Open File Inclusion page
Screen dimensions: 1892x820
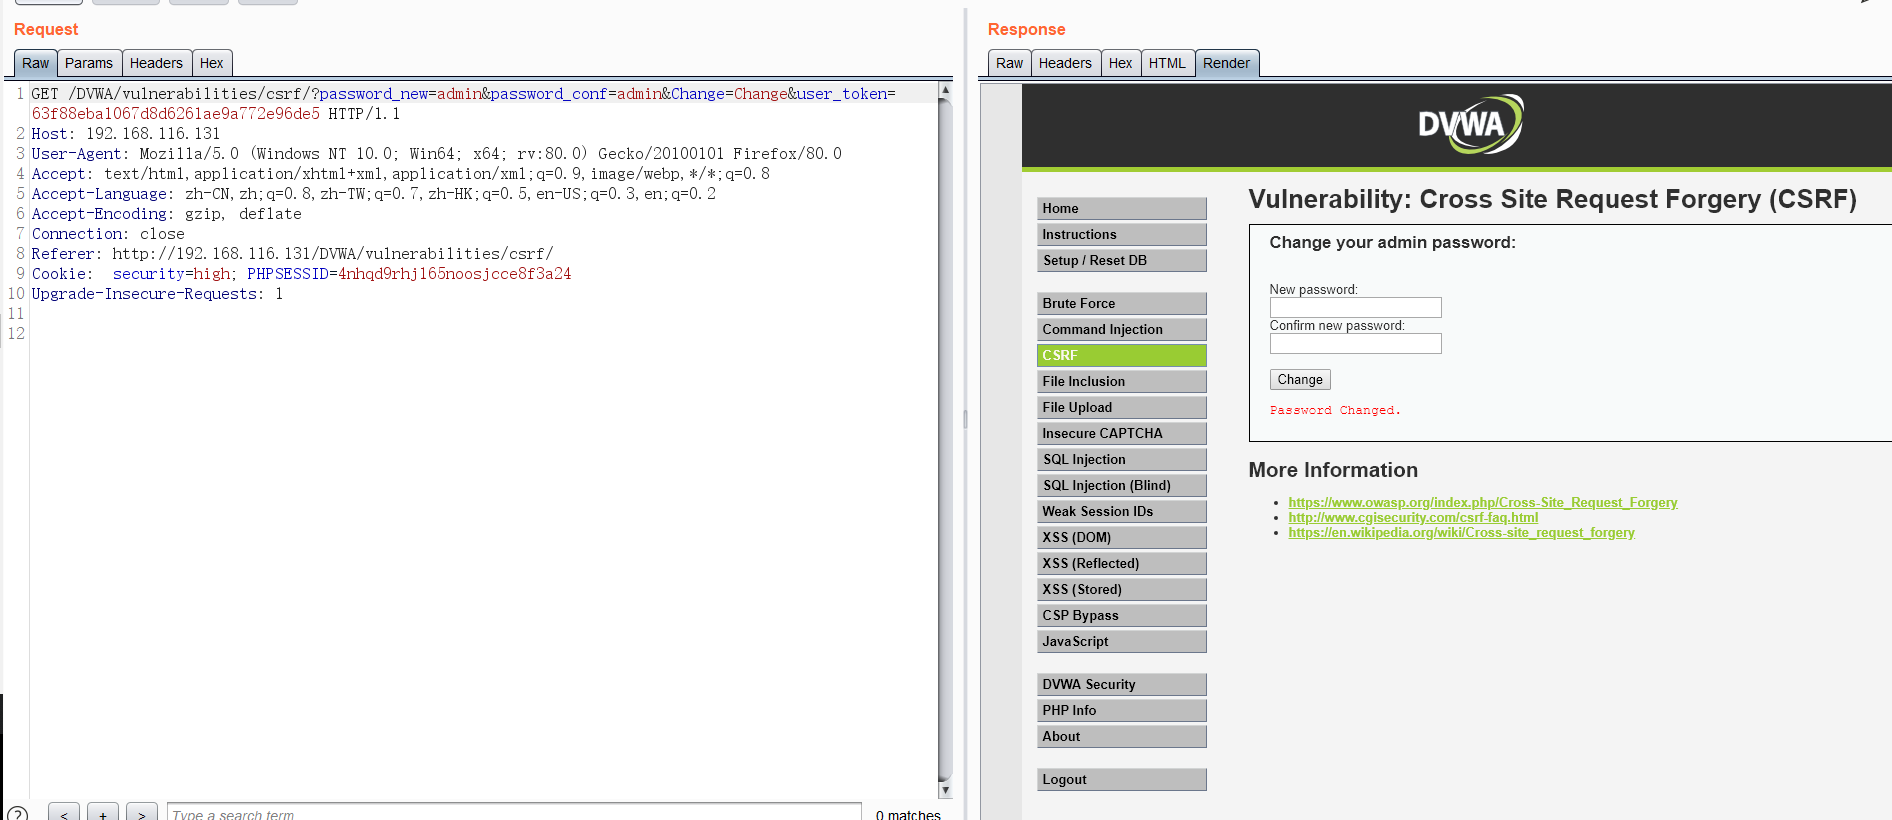[x=1121, y=381]
